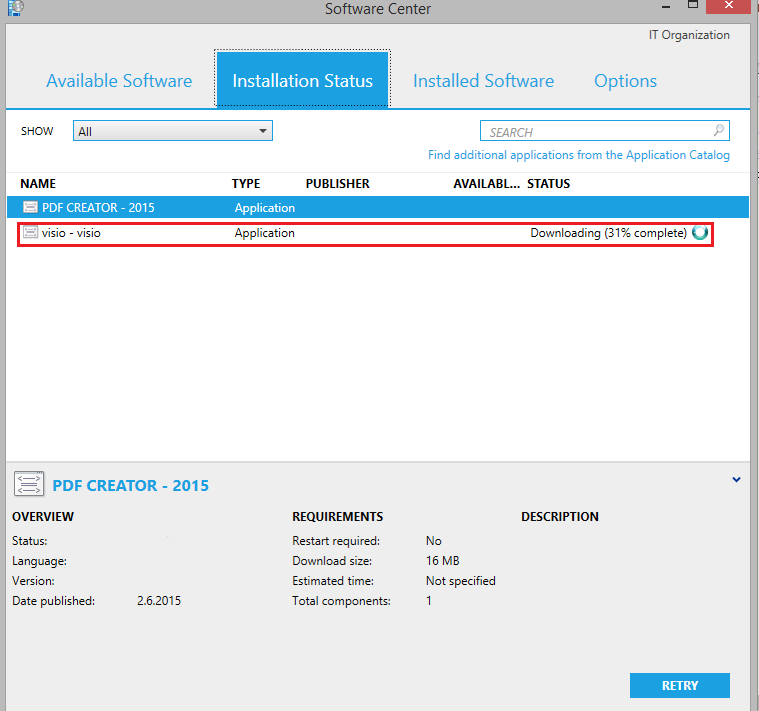Close the Software Center window
This screenshot has height=711, width=759.
pyautogui.click(x=729, y=6)
